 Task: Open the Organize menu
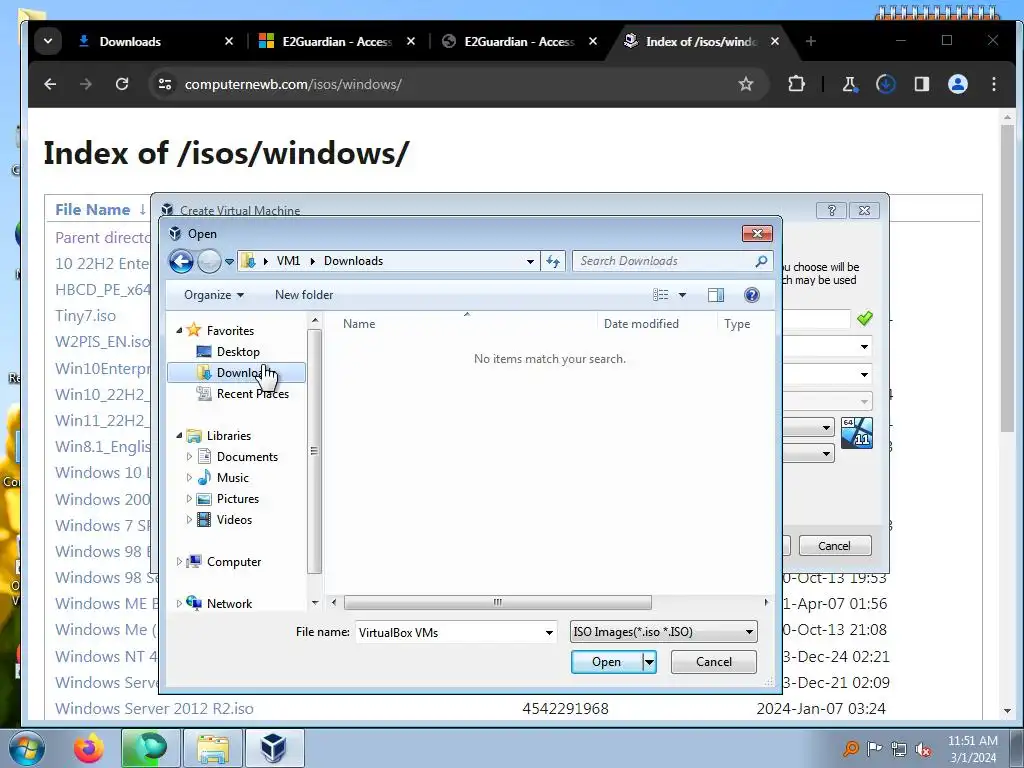(x=214, y=295)
